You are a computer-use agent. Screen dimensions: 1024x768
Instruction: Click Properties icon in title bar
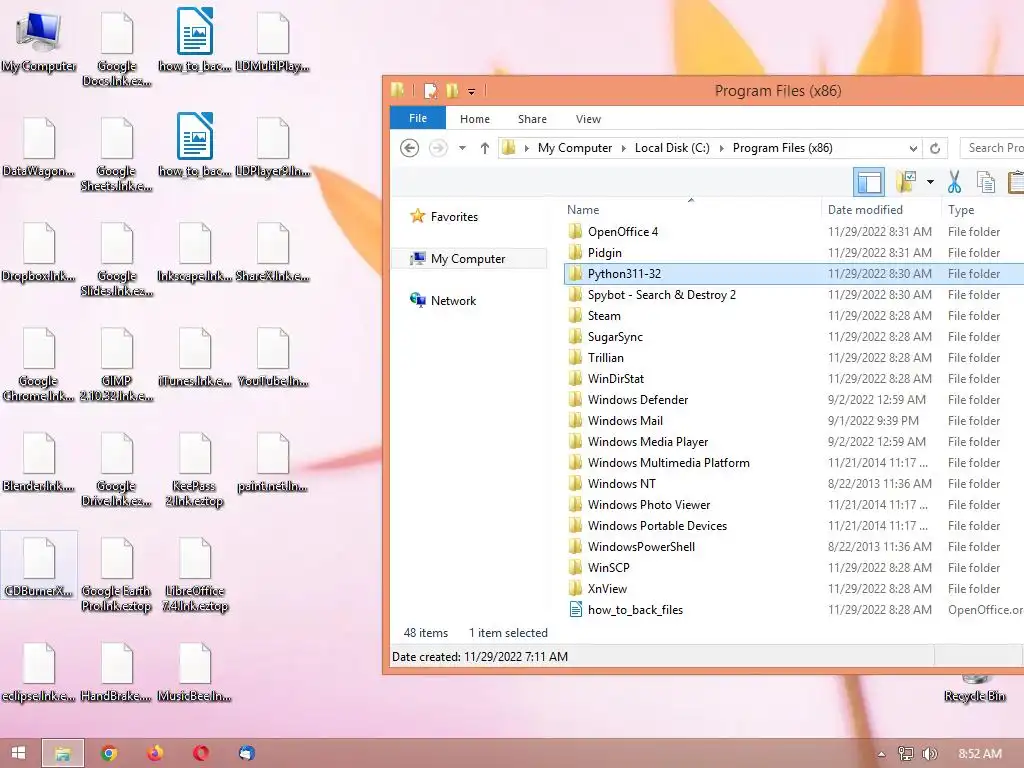tap(430, 91)
